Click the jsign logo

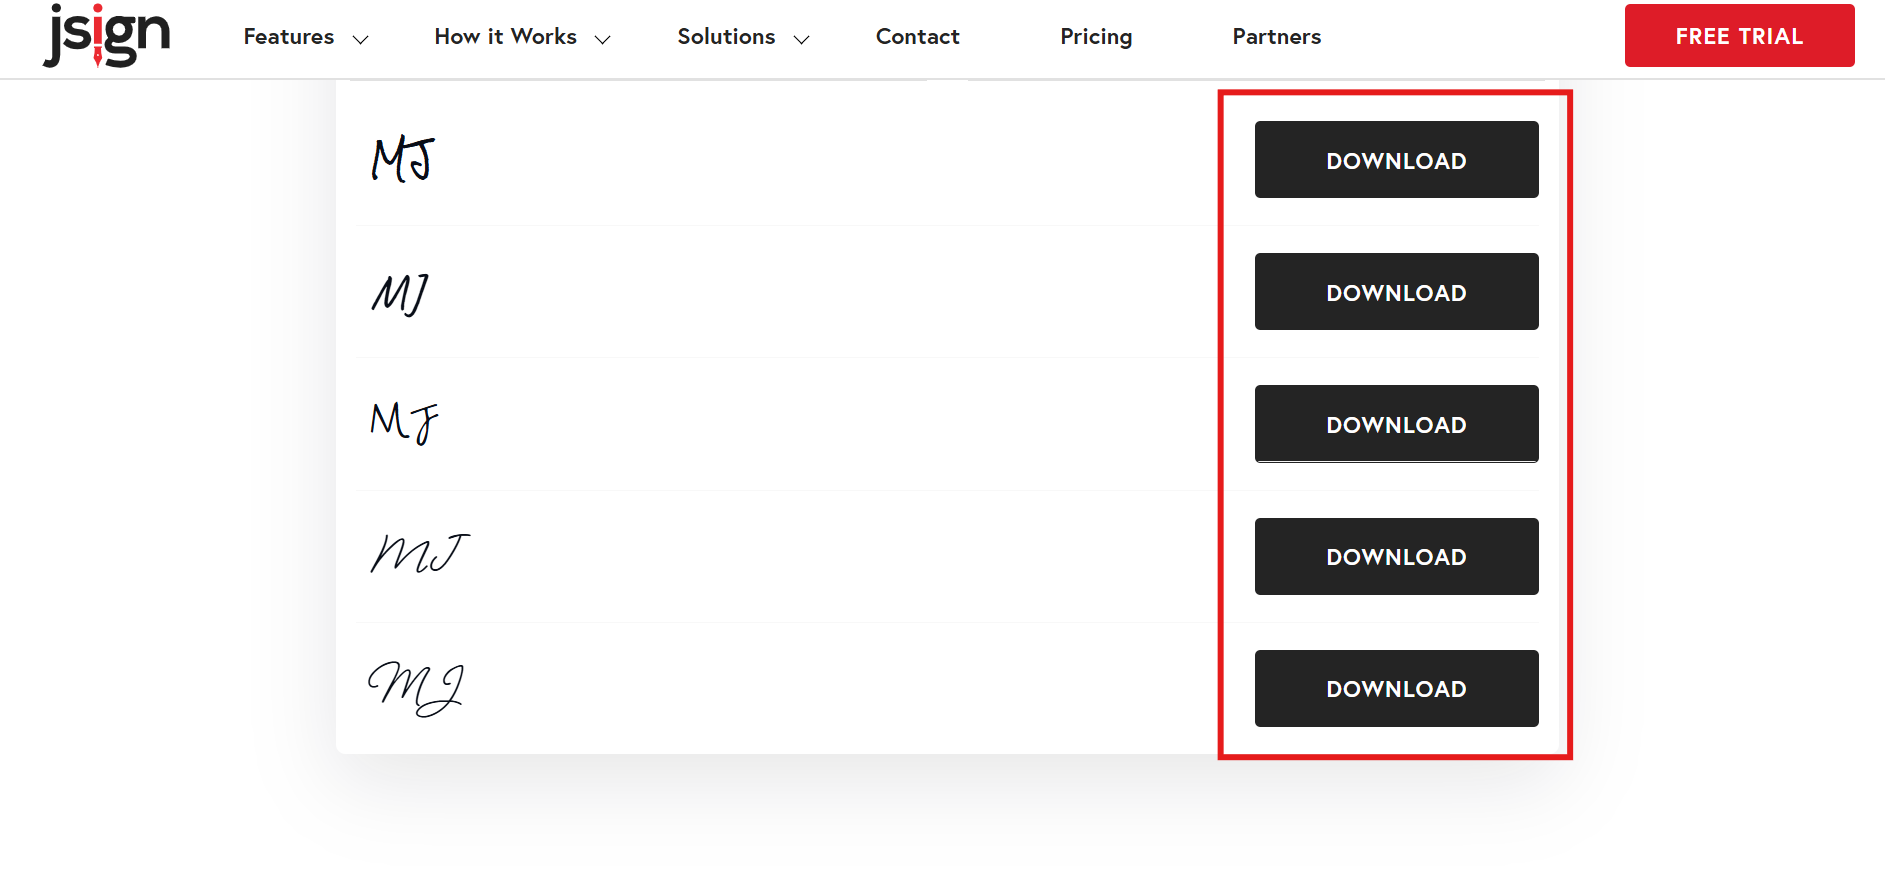pos(106,36)
